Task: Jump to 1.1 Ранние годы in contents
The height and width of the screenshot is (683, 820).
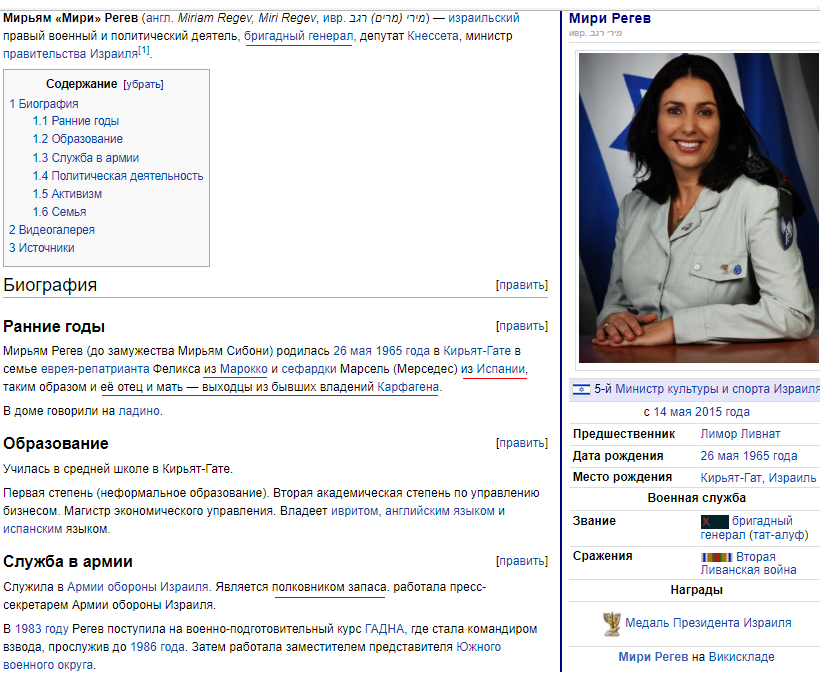Action: tap(76, 121)
